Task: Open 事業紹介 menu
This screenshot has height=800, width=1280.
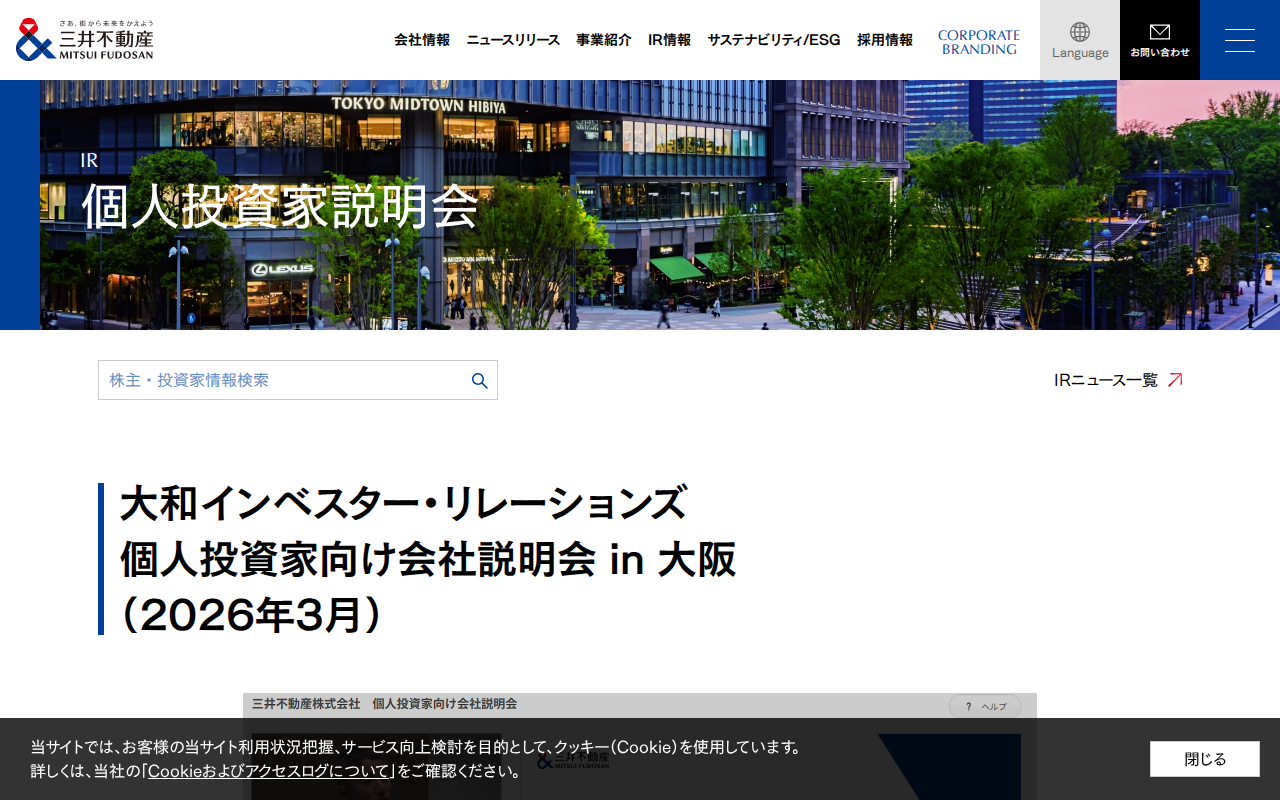Action: 604,40
